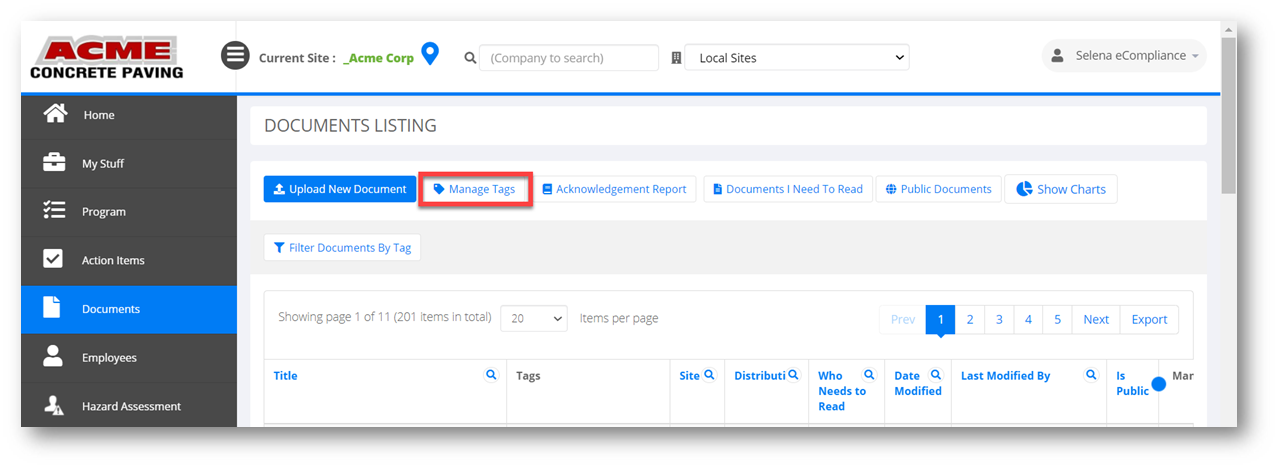1279x469 pixels.
Task: Click the Next page button
Action: (x=1096, y=319)
